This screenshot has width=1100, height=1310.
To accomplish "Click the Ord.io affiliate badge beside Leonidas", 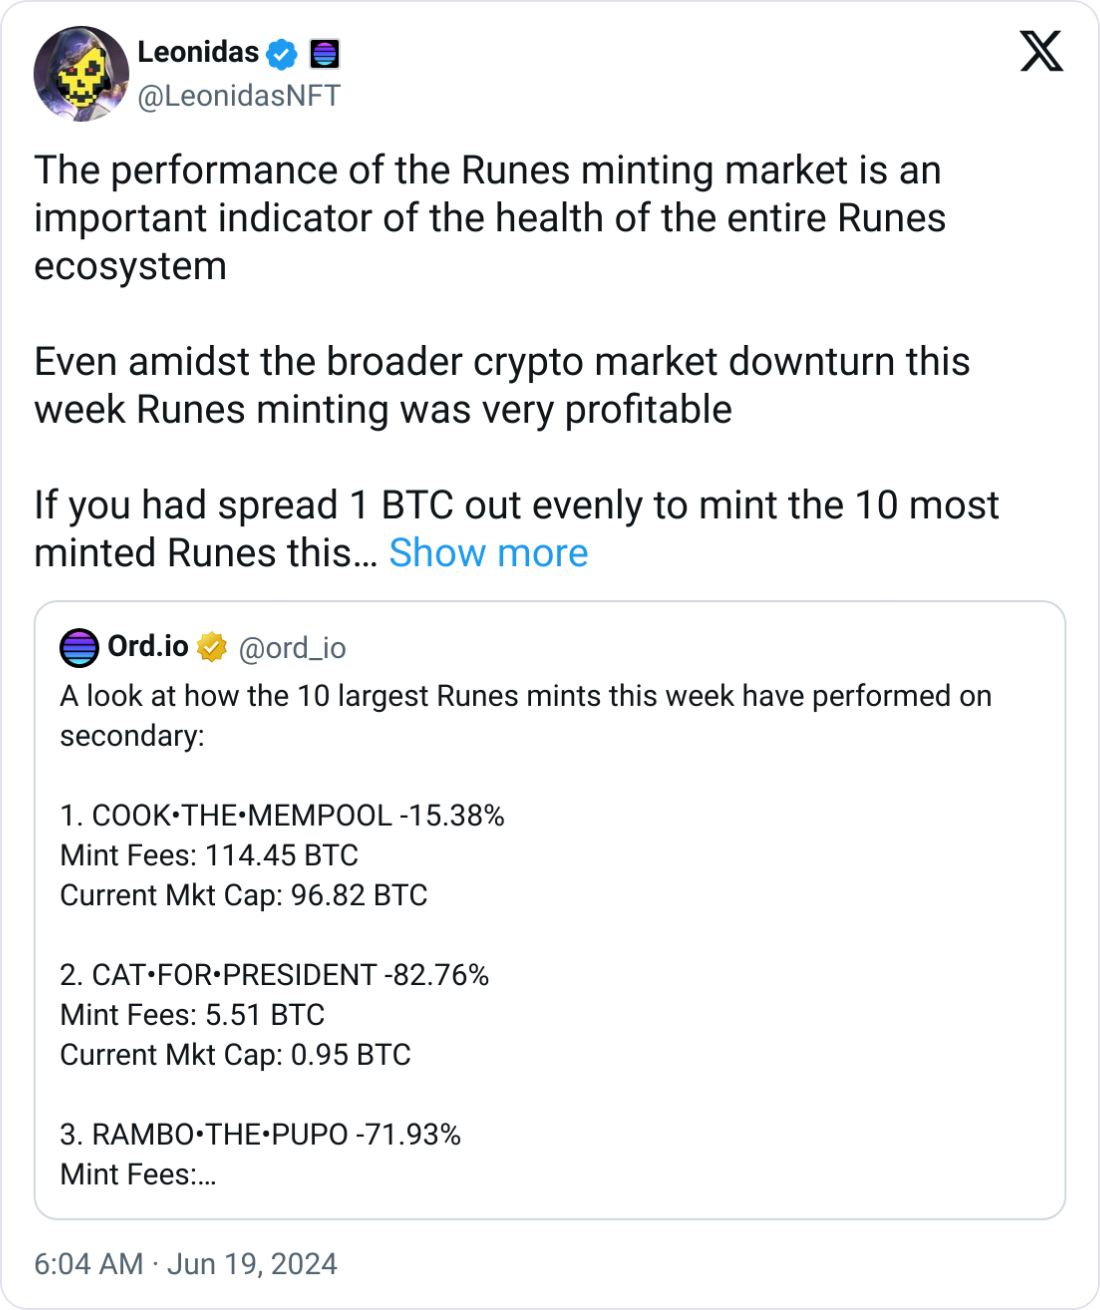I will coord(325,53).
